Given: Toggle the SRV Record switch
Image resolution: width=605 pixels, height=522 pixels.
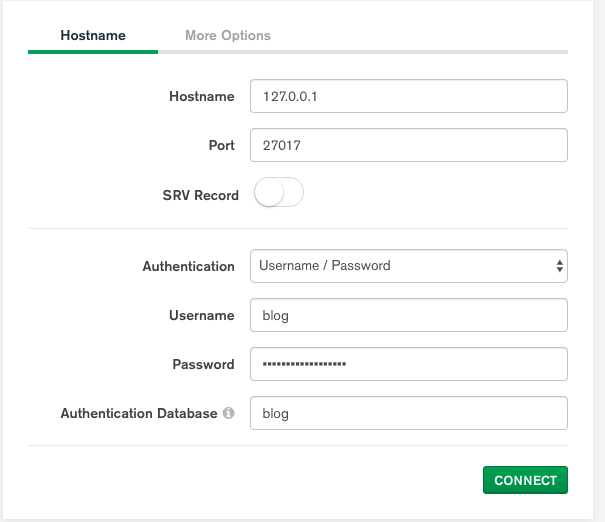Looking at the screenshot, I should coord(279,193).
